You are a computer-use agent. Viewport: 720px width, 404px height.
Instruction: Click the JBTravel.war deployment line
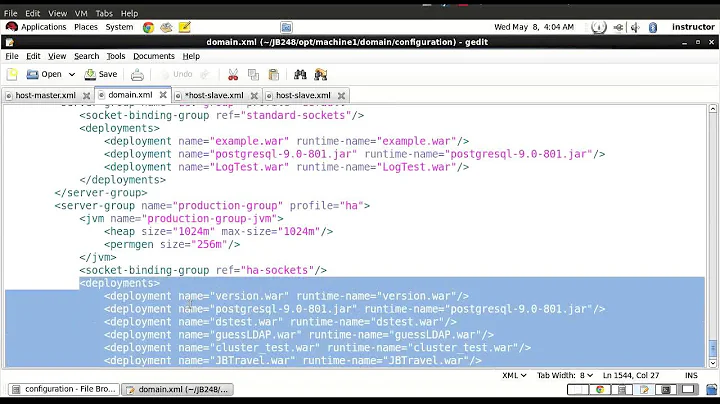tap(293, 361)
